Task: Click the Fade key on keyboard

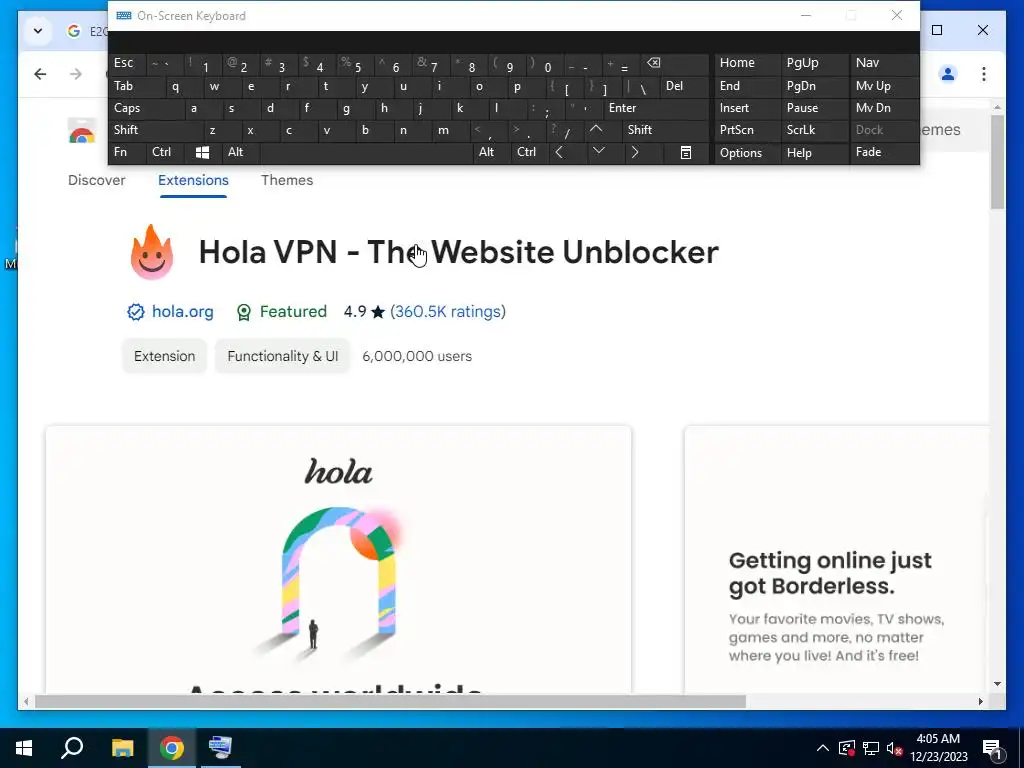Action: [884, 153]
